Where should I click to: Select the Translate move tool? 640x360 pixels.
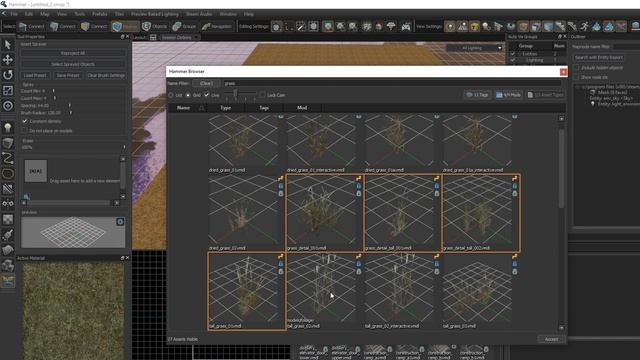8,60
